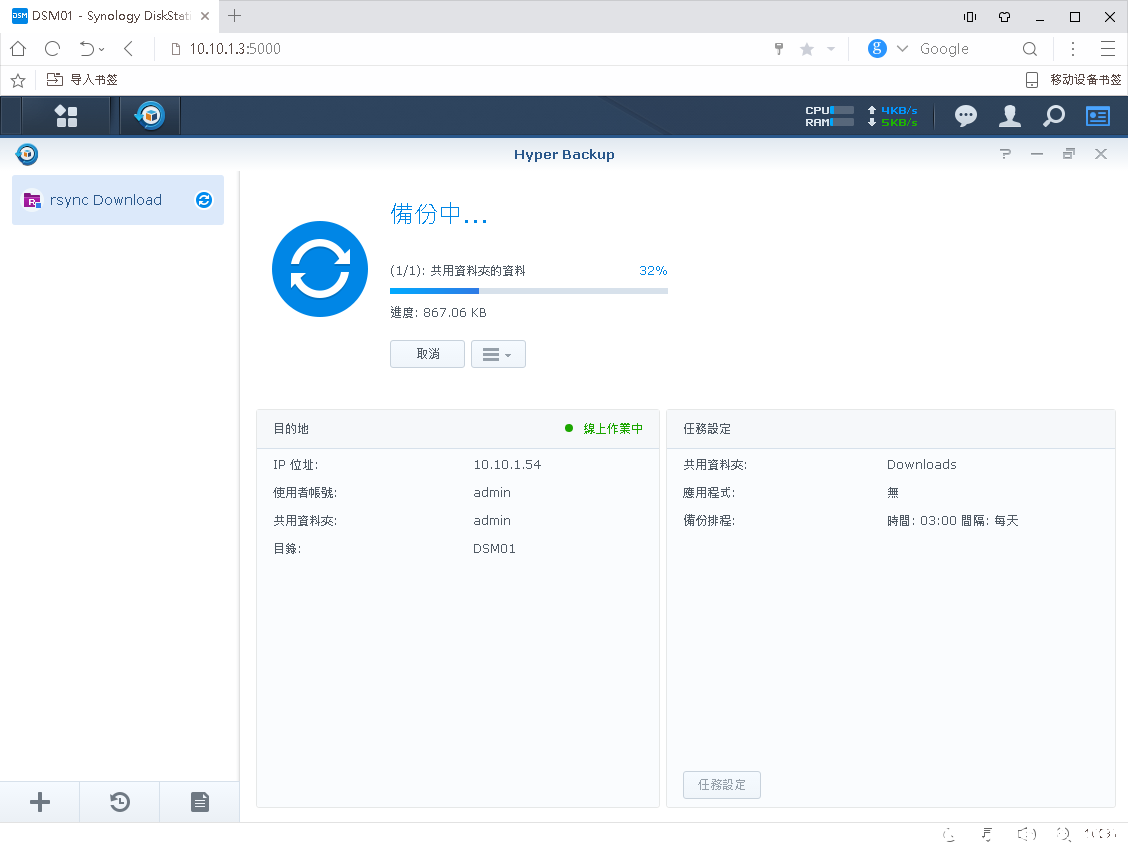Open DSM search magnifier
Viewport: 1128px width, 846px height.
pos(1054,116)
